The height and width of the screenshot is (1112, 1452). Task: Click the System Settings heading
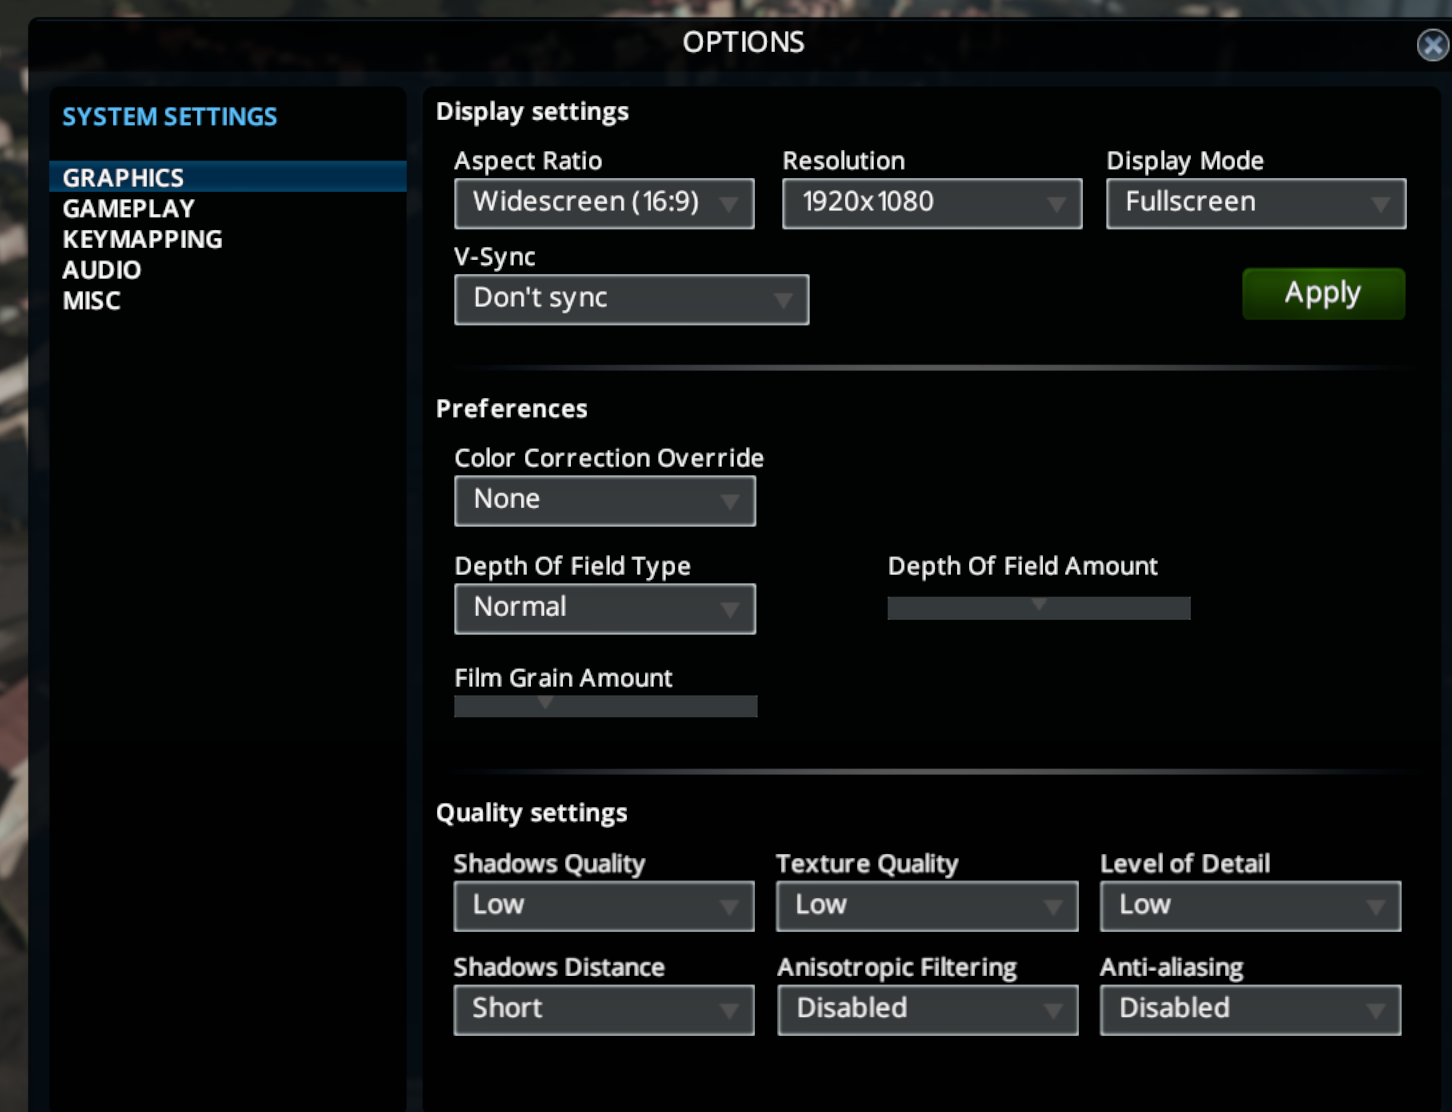click(x=170, y=117)
